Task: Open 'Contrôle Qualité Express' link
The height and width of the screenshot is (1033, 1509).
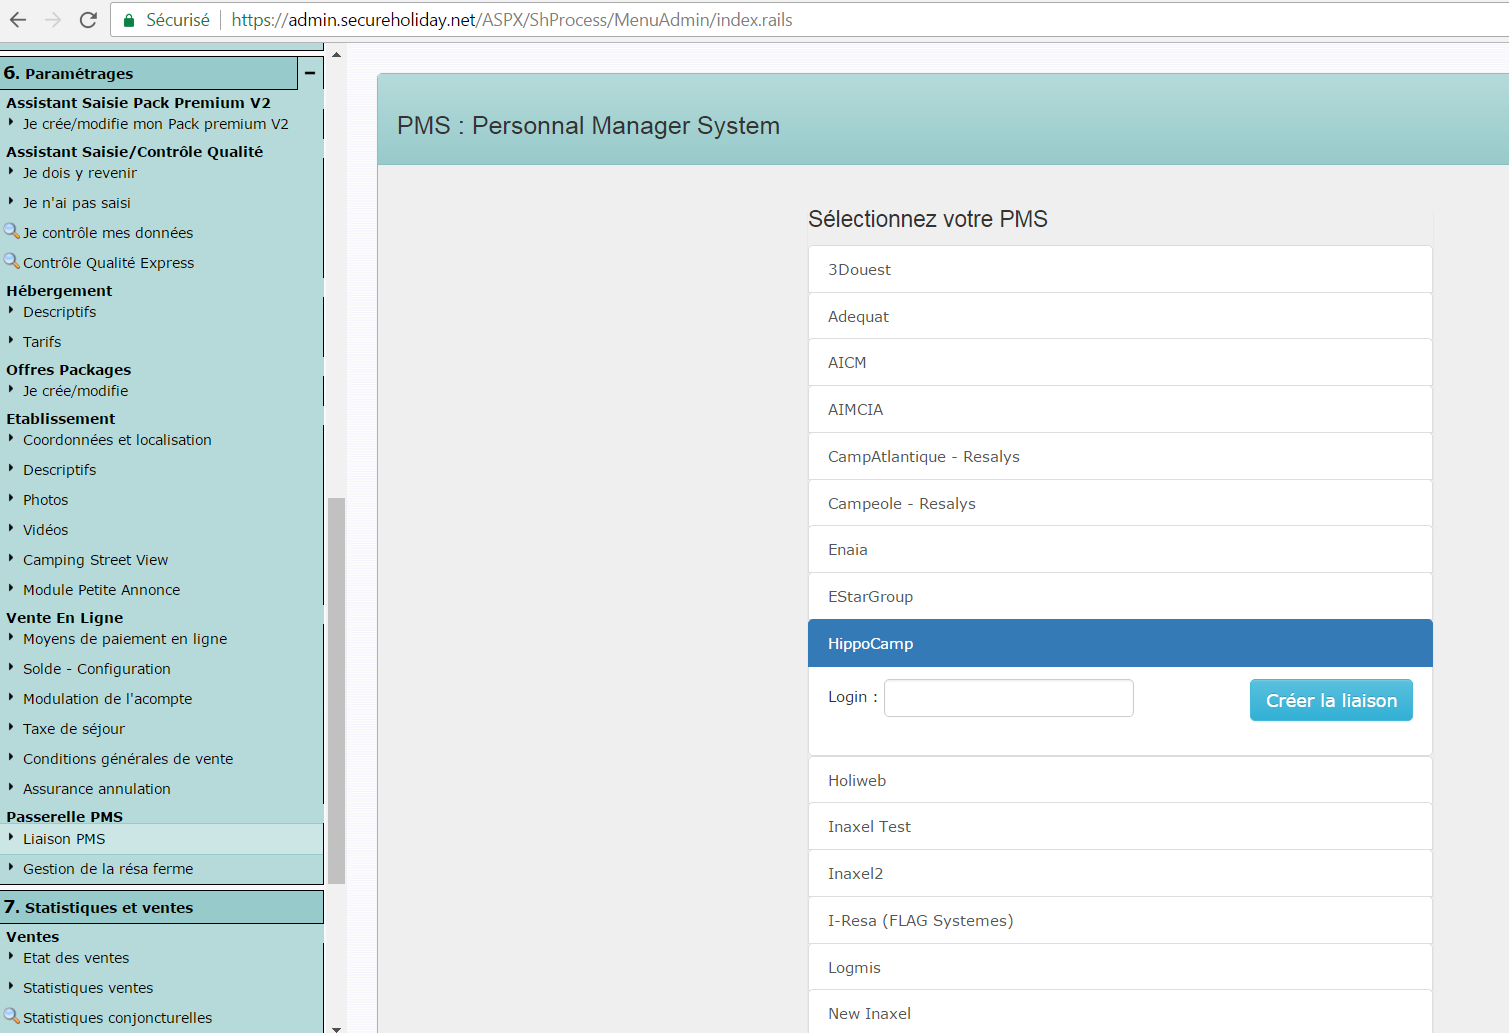Action: (x=109, y=263)
